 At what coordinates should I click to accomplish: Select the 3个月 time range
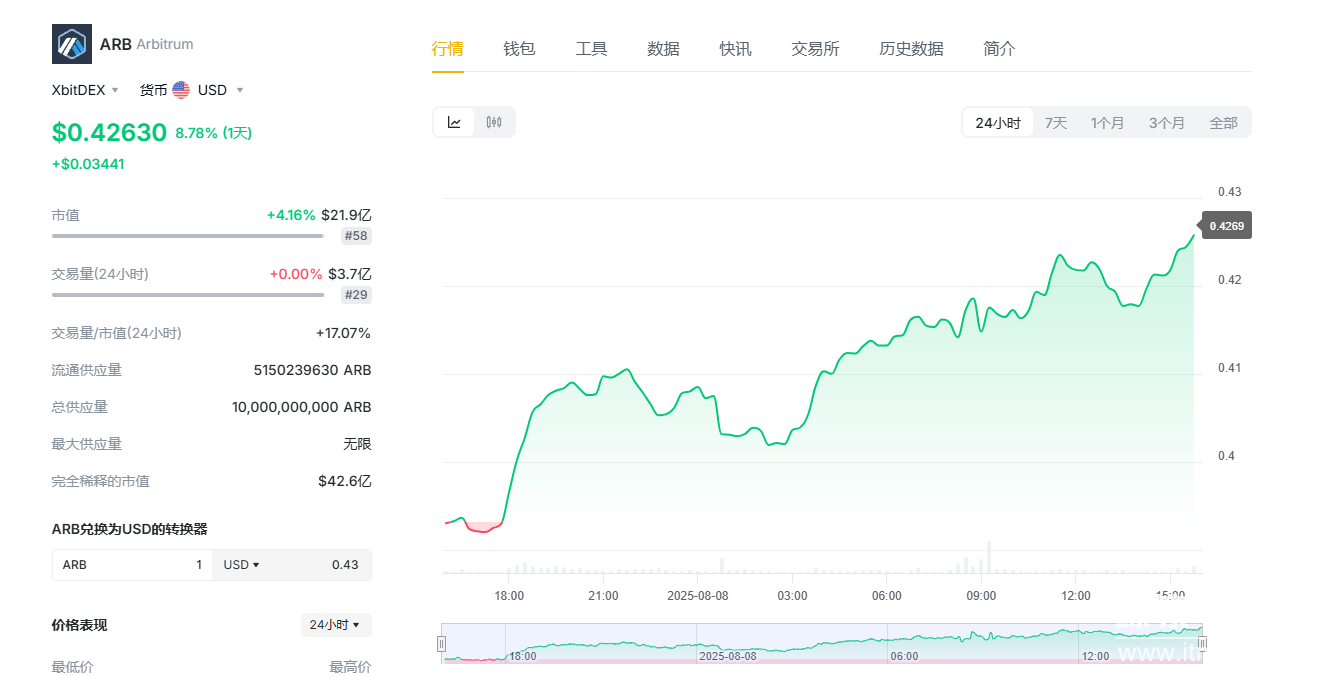click(x=1166, y=123)
